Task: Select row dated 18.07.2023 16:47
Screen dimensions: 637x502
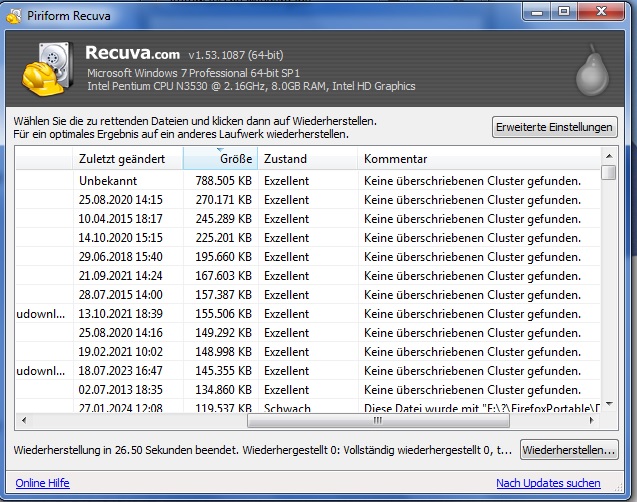Action: coord(308,370)
